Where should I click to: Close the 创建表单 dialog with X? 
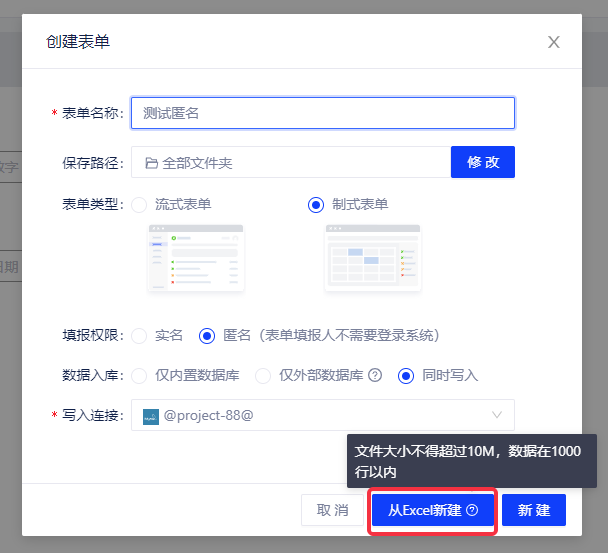tap(553, 42)
